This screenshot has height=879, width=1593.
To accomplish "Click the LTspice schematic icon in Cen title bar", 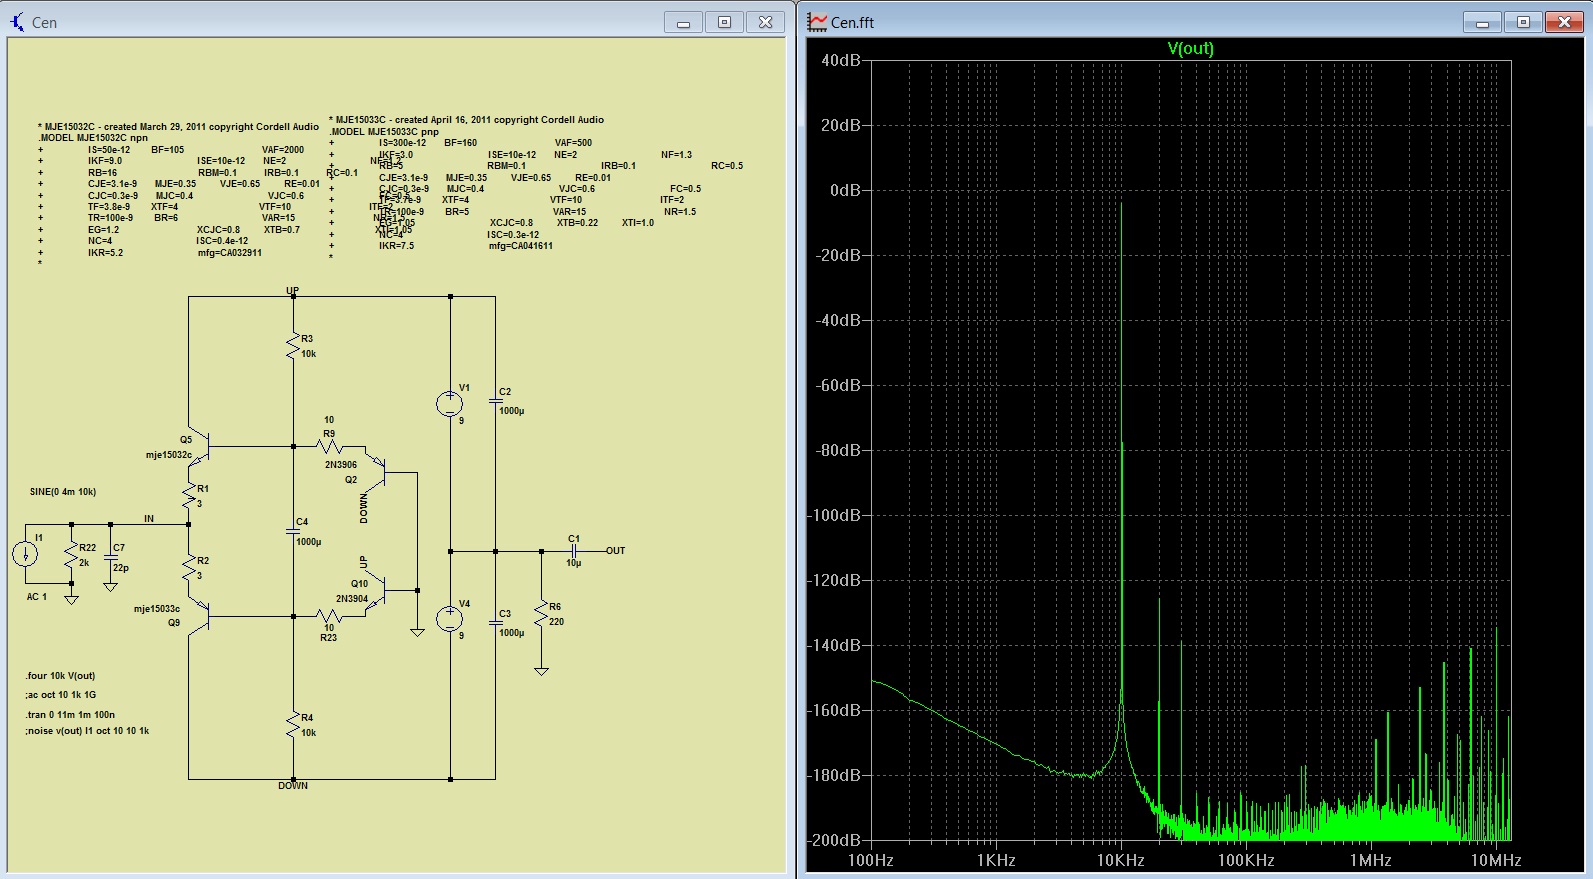I will (17, 22).
